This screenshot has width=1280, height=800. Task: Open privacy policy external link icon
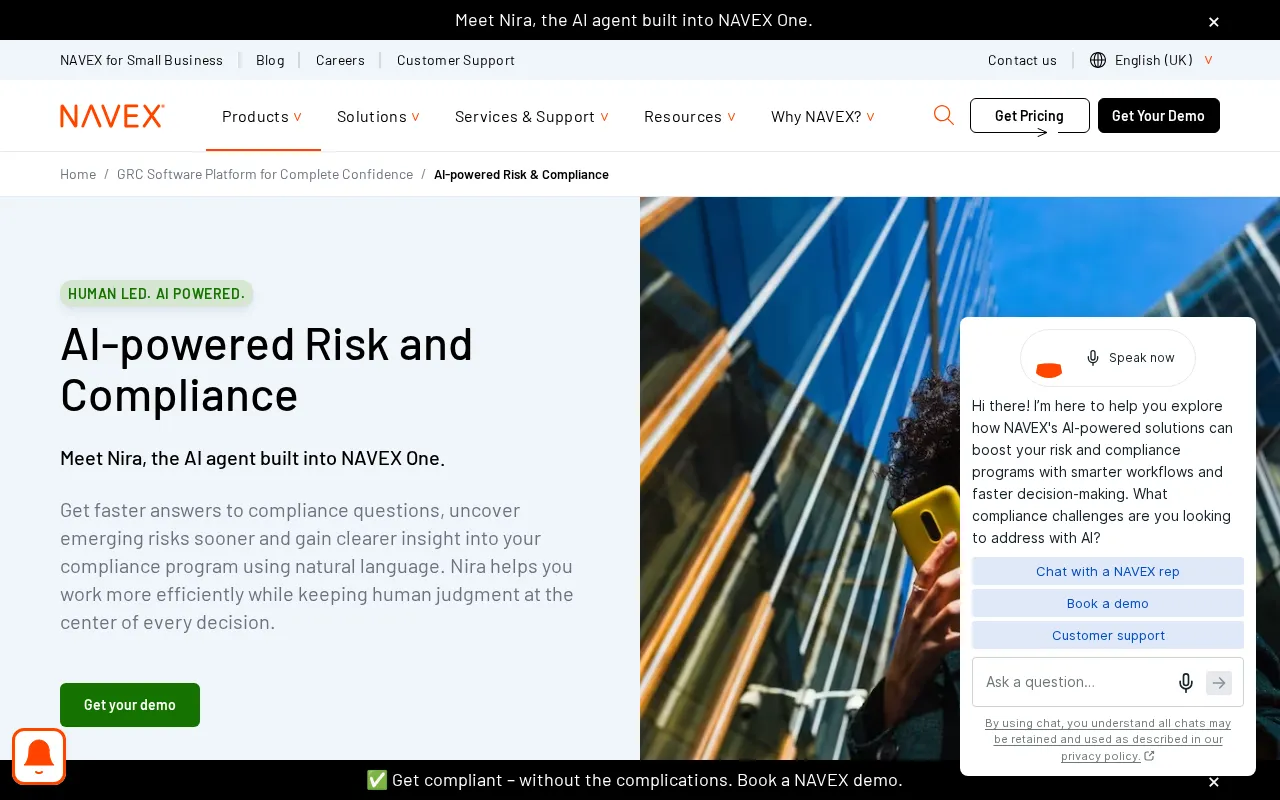coord(1149,756)
